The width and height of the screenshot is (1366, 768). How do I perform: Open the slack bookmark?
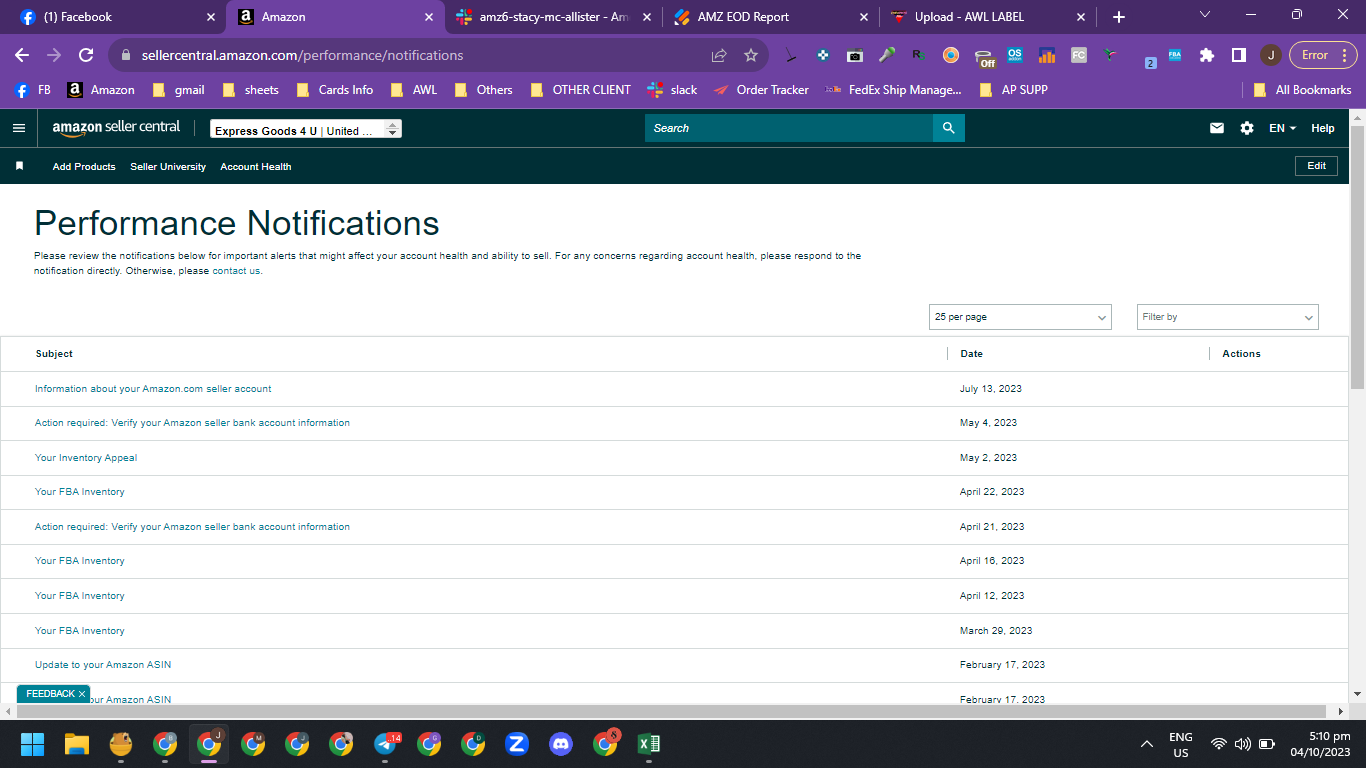(x=673, y=90)
